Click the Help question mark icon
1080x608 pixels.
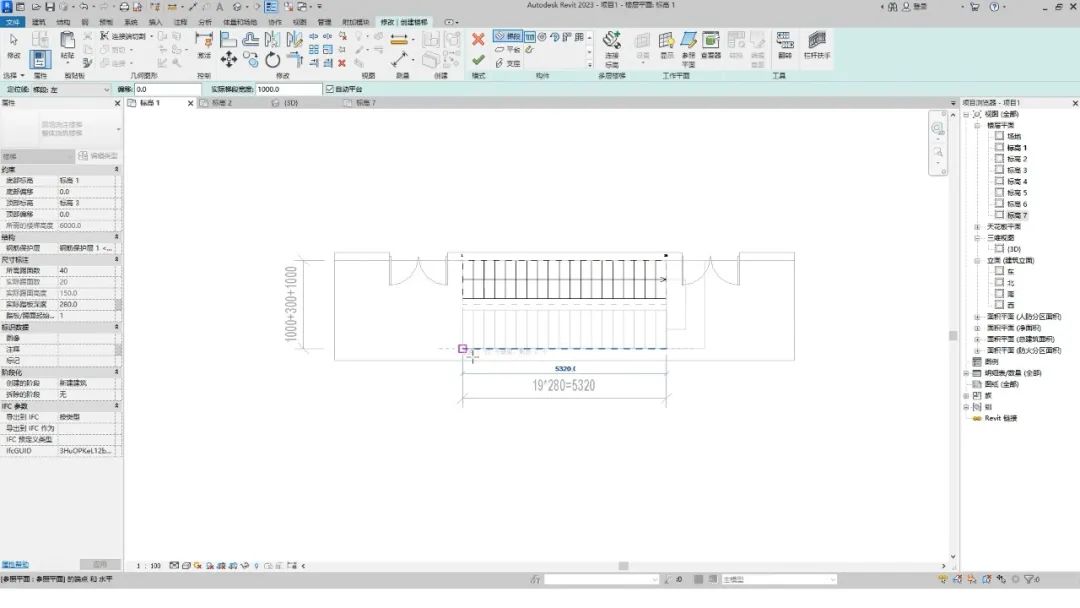[994, 6]
